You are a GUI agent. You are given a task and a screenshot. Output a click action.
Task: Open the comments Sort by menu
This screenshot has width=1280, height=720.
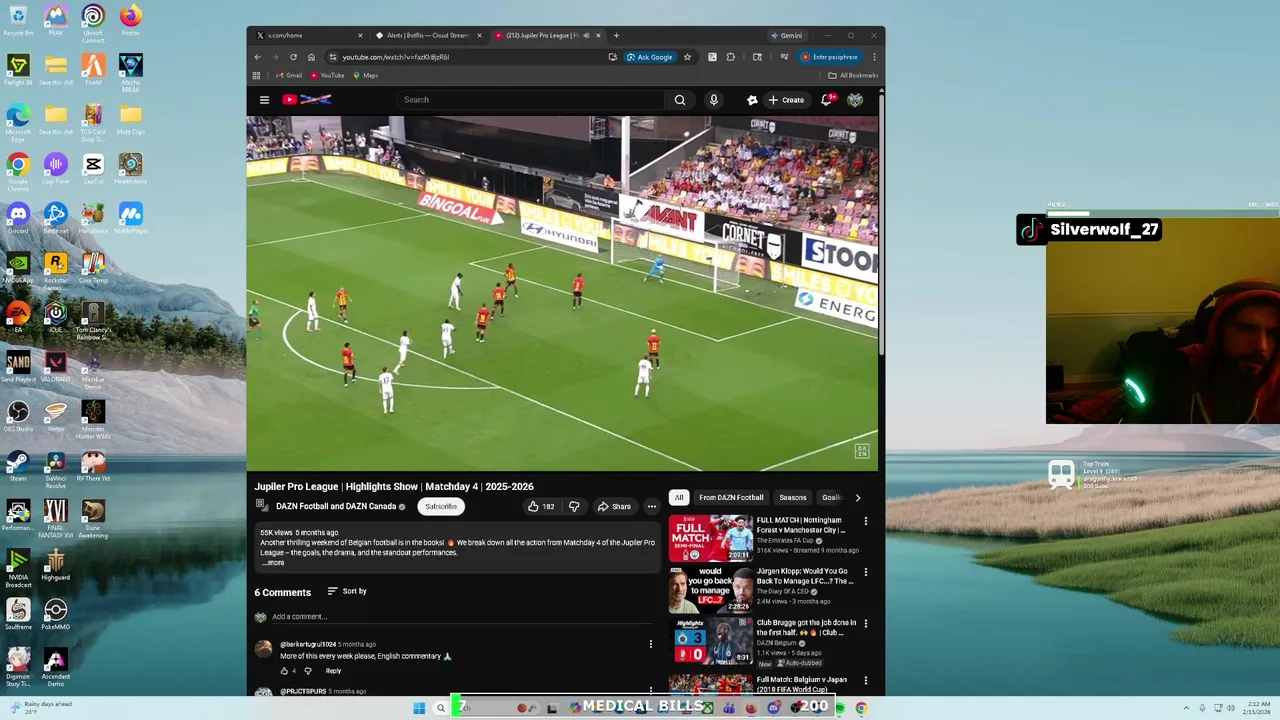347,591
